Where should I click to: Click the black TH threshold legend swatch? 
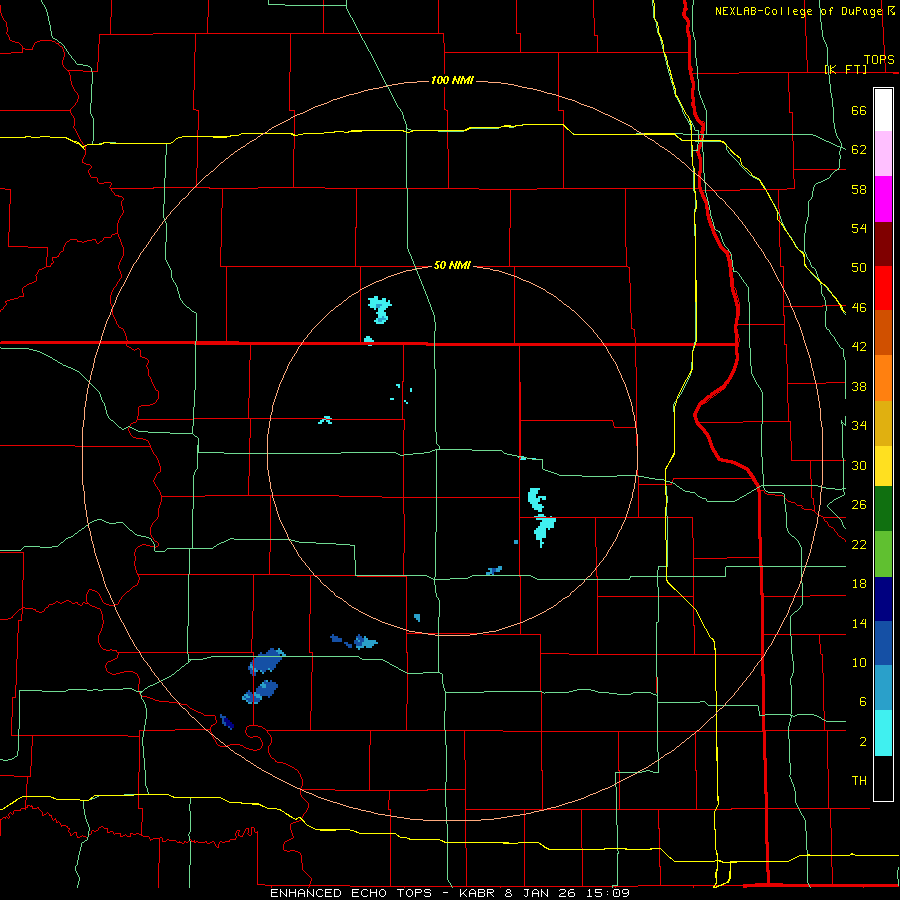coord(883,778)
